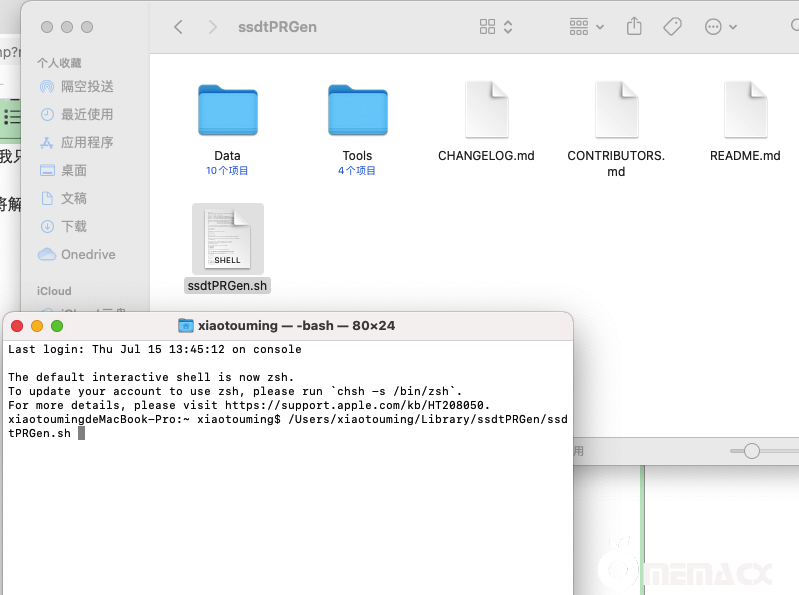Open Onedrive in Finder sidebar
799x595 pixels.
88,255
